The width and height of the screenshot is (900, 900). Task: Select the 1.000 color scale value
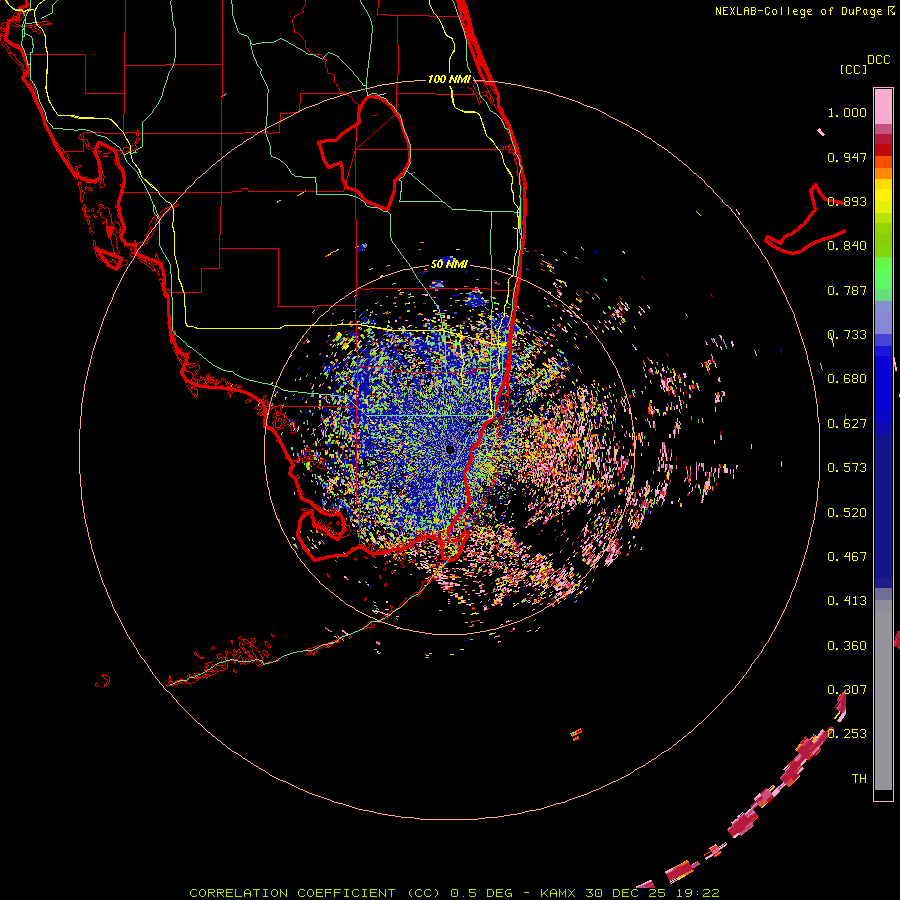847,112
